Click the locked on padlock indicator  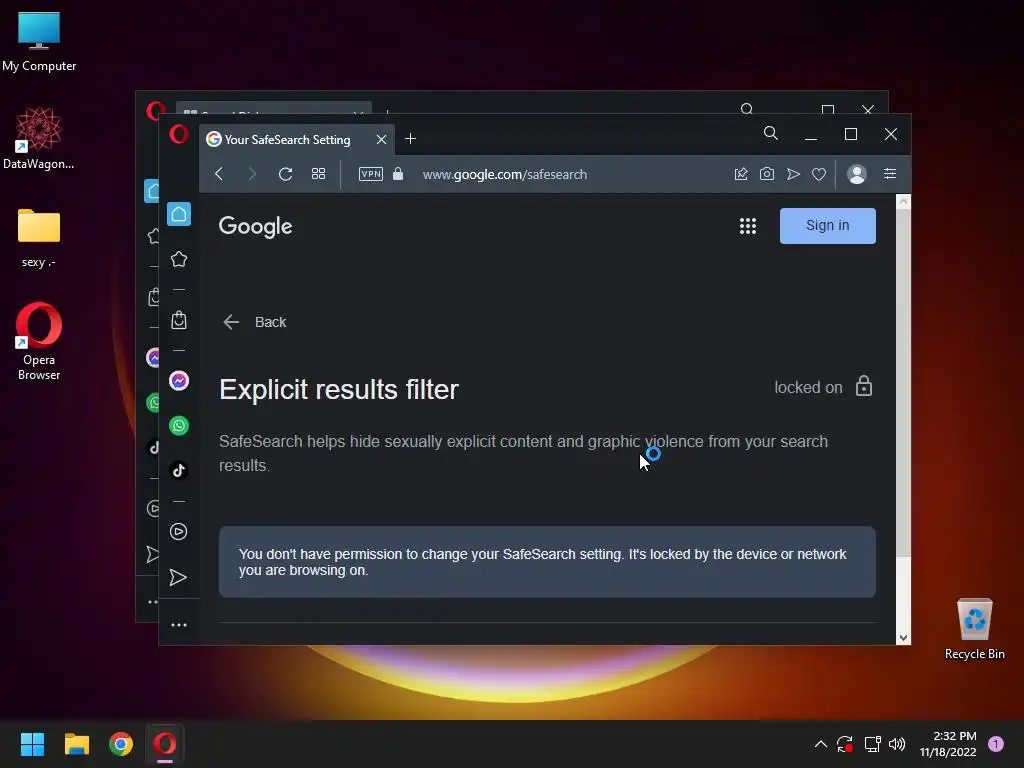tap(863, 387)
